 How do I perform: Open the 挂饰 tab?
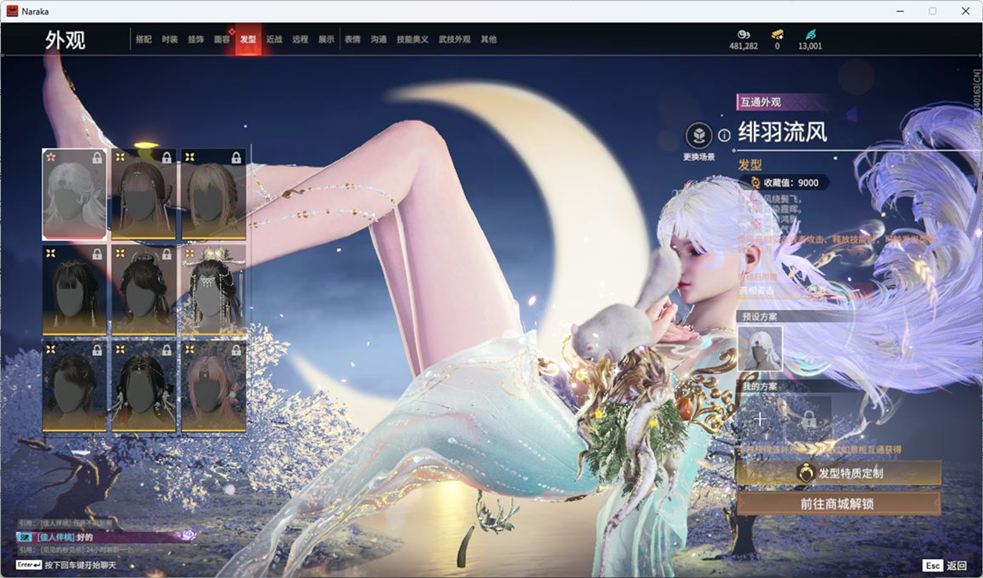tap(196, 39)
